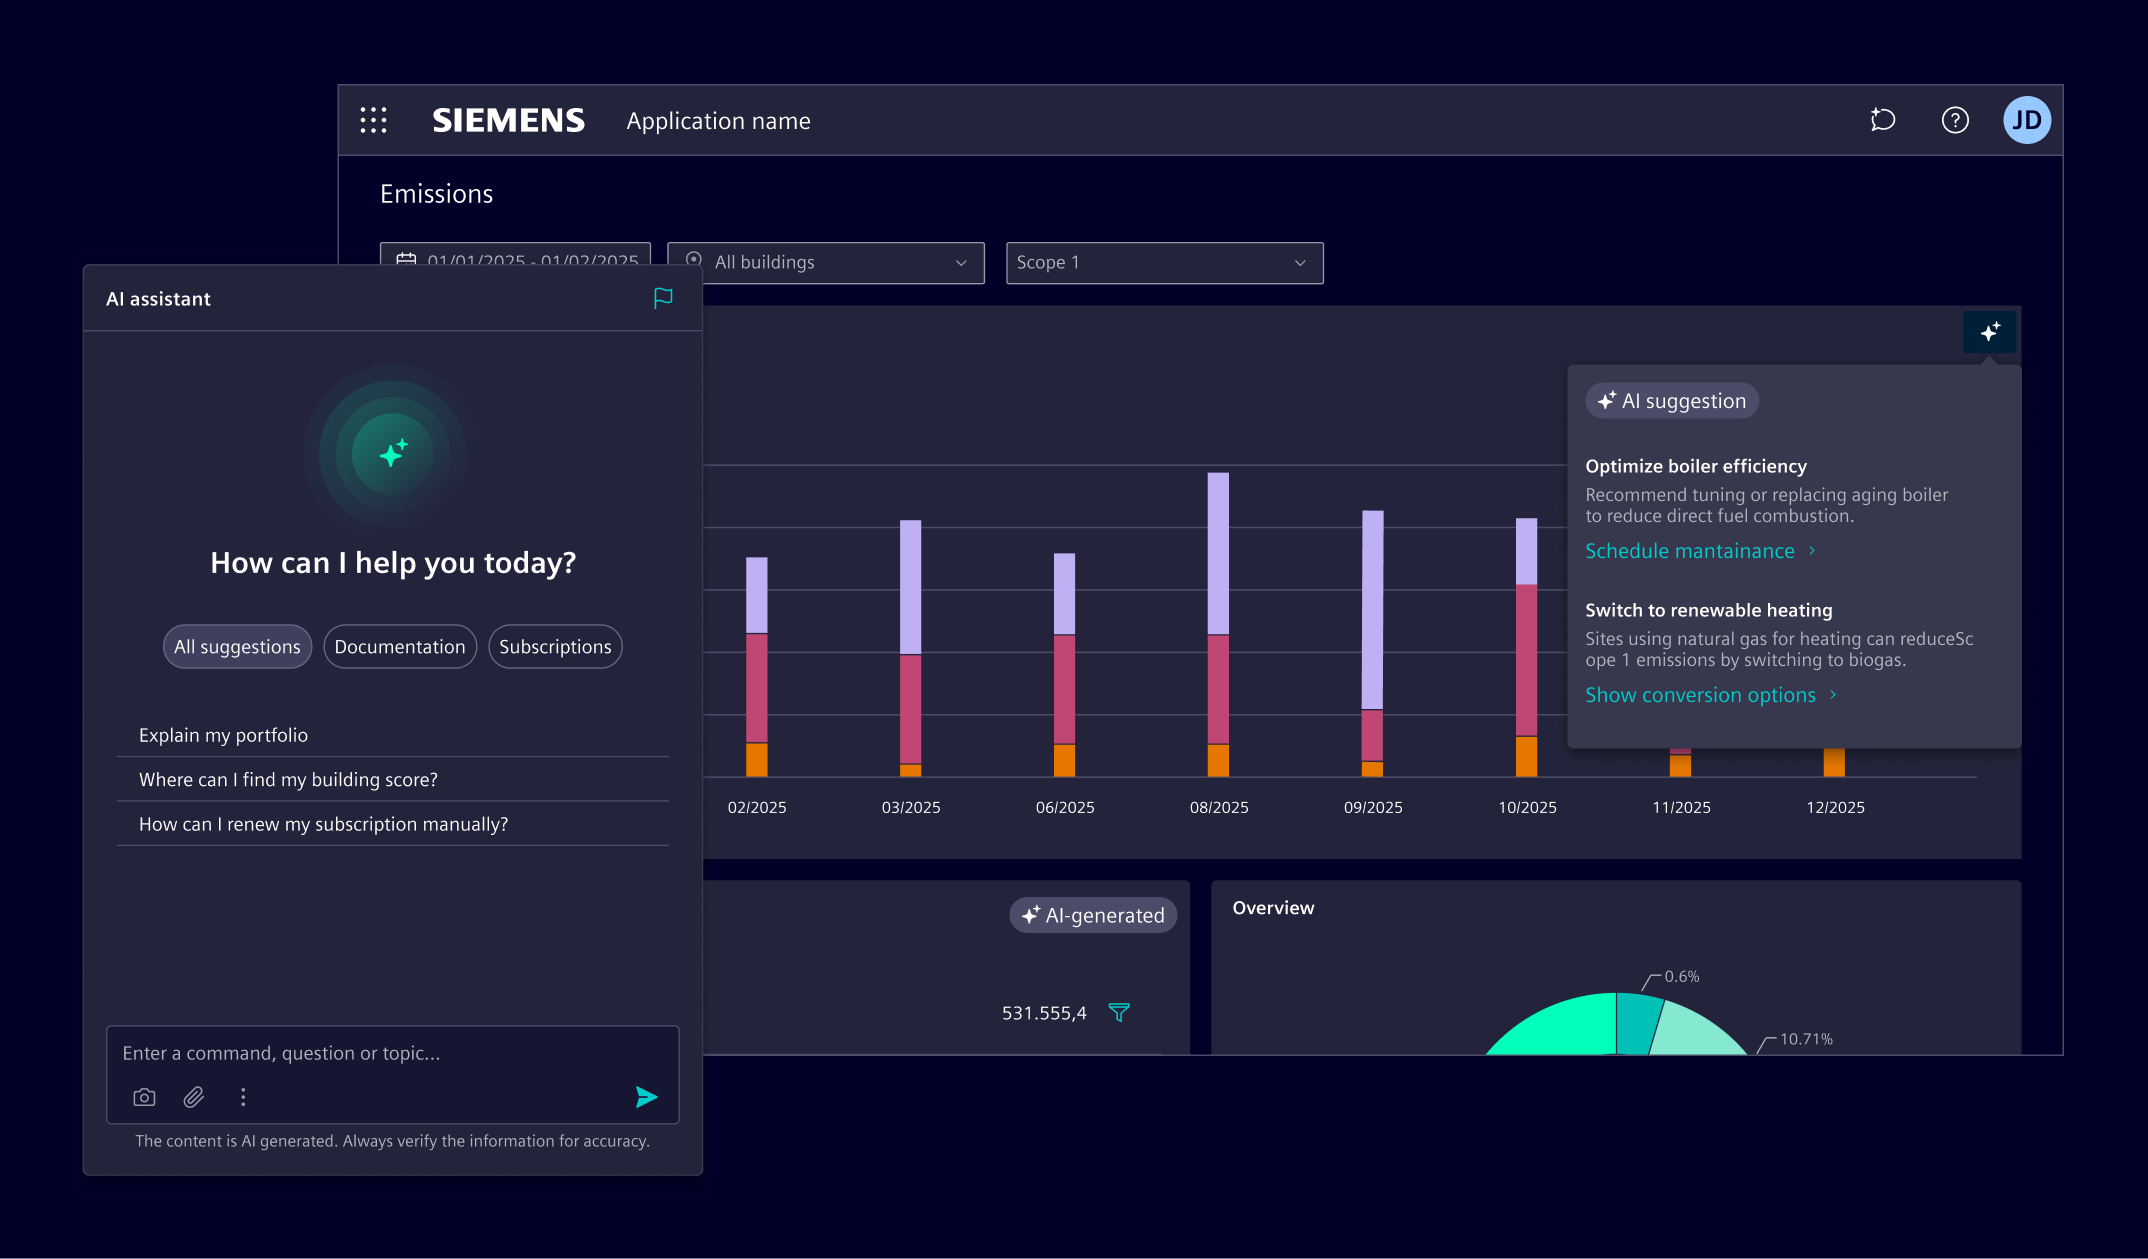Click the feedback chat icon in header
The height and width of the screenshot is (1259, 2148).
point(1883,120)
